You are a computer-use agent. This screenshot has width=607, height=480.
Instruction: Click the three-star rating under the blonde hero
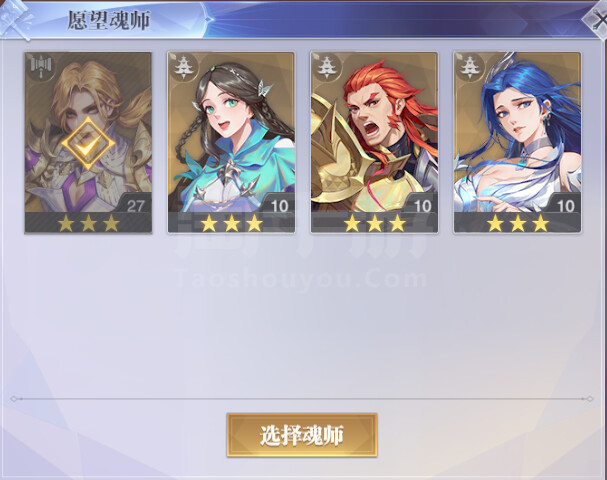coord(88,223)
